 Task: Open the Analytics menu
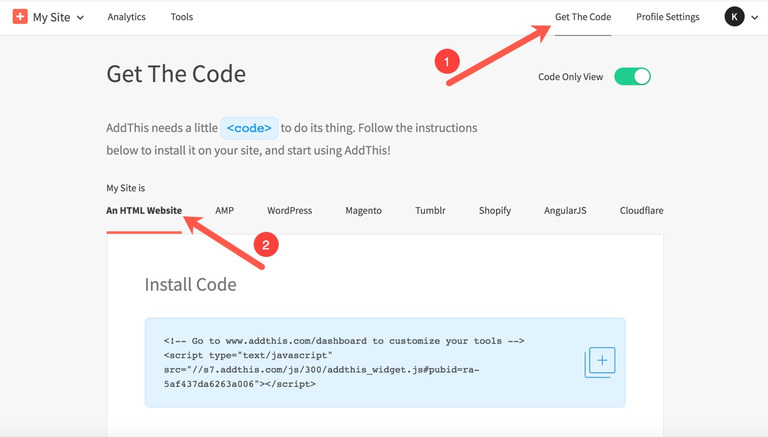pos(126,17)
